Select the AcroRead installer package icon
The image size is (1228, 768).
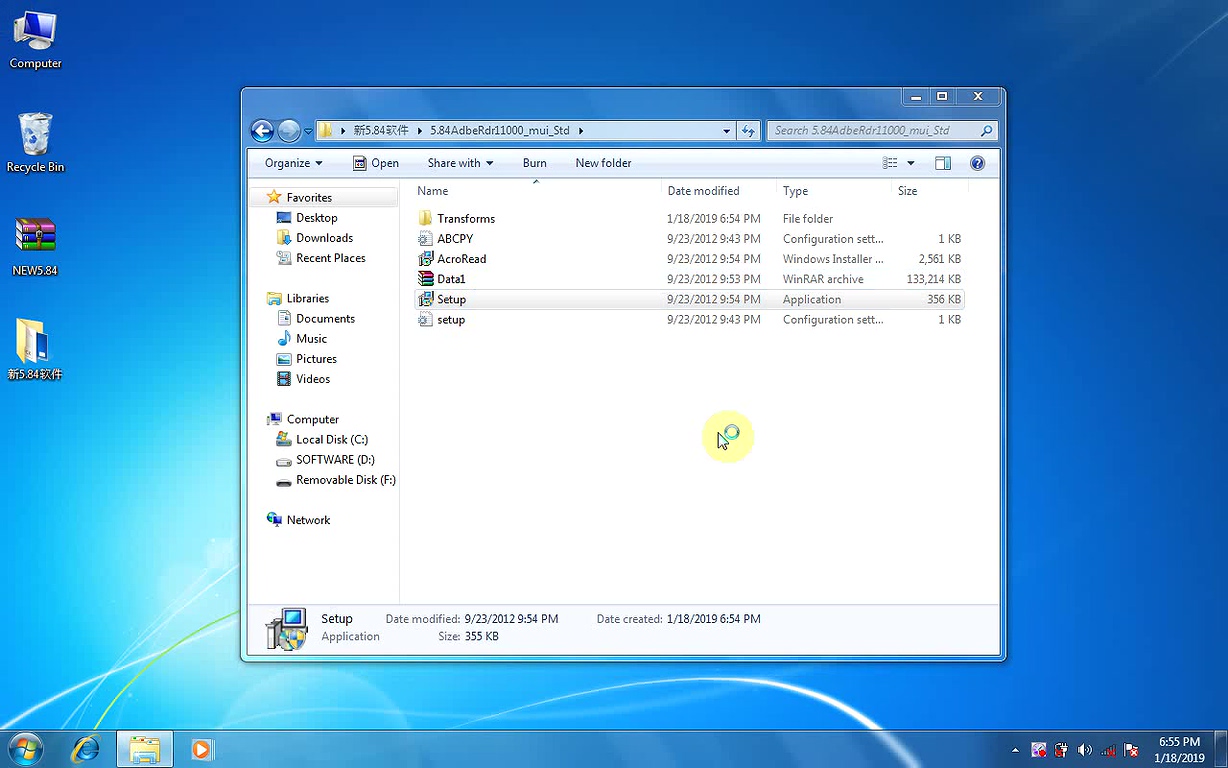pos(426,259)
